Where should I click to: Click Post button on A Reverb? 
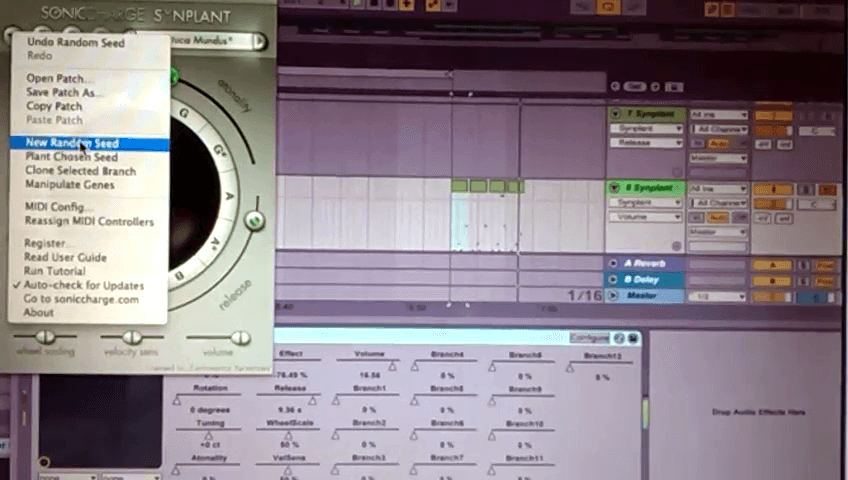(825, 265)
